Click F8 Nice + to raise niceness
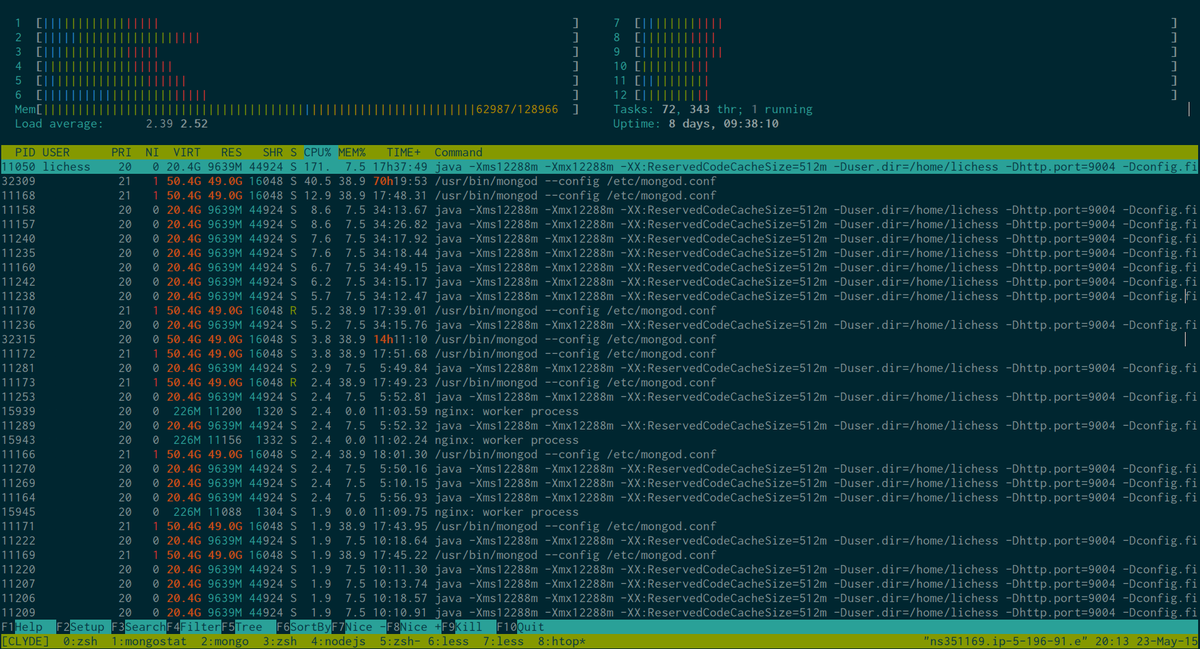The width and height of the screenshot is (1200, 649). (x=415, y=626)
